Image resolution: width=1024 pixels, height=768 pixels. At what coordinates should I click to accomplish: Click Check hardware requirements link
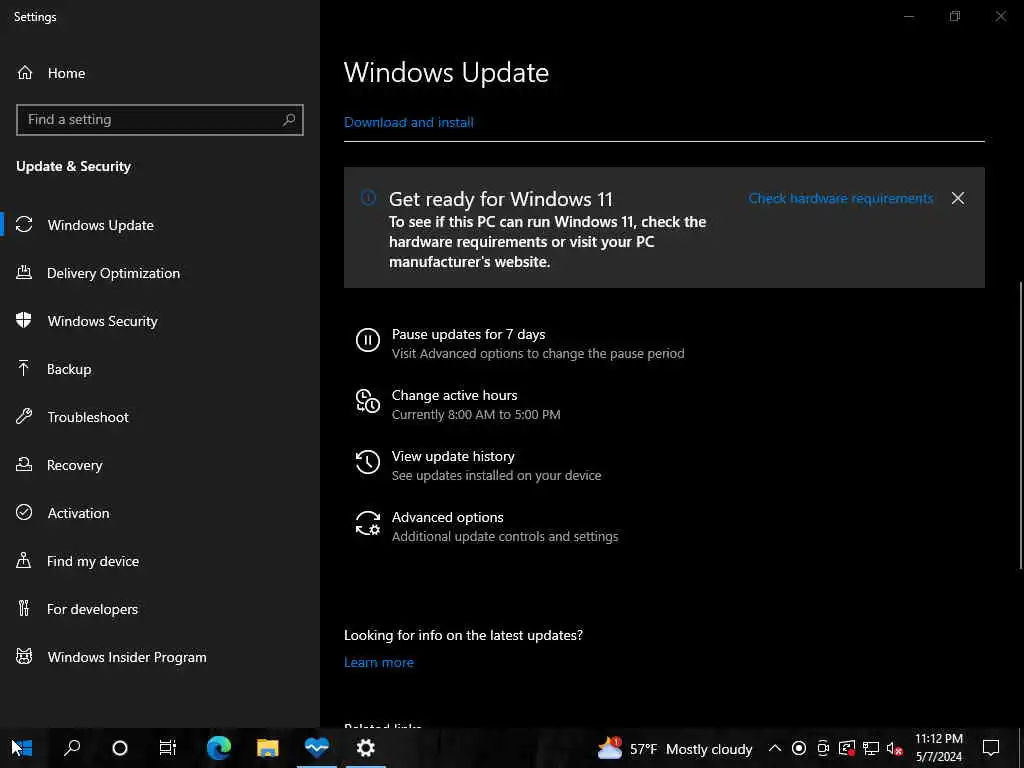click(840, 198)
